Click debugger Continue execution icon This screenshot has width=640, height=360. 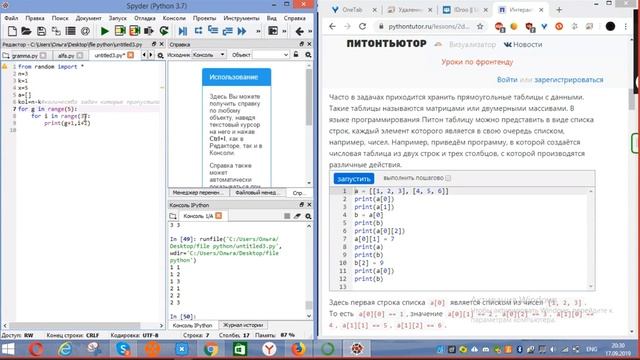[242, 31]
